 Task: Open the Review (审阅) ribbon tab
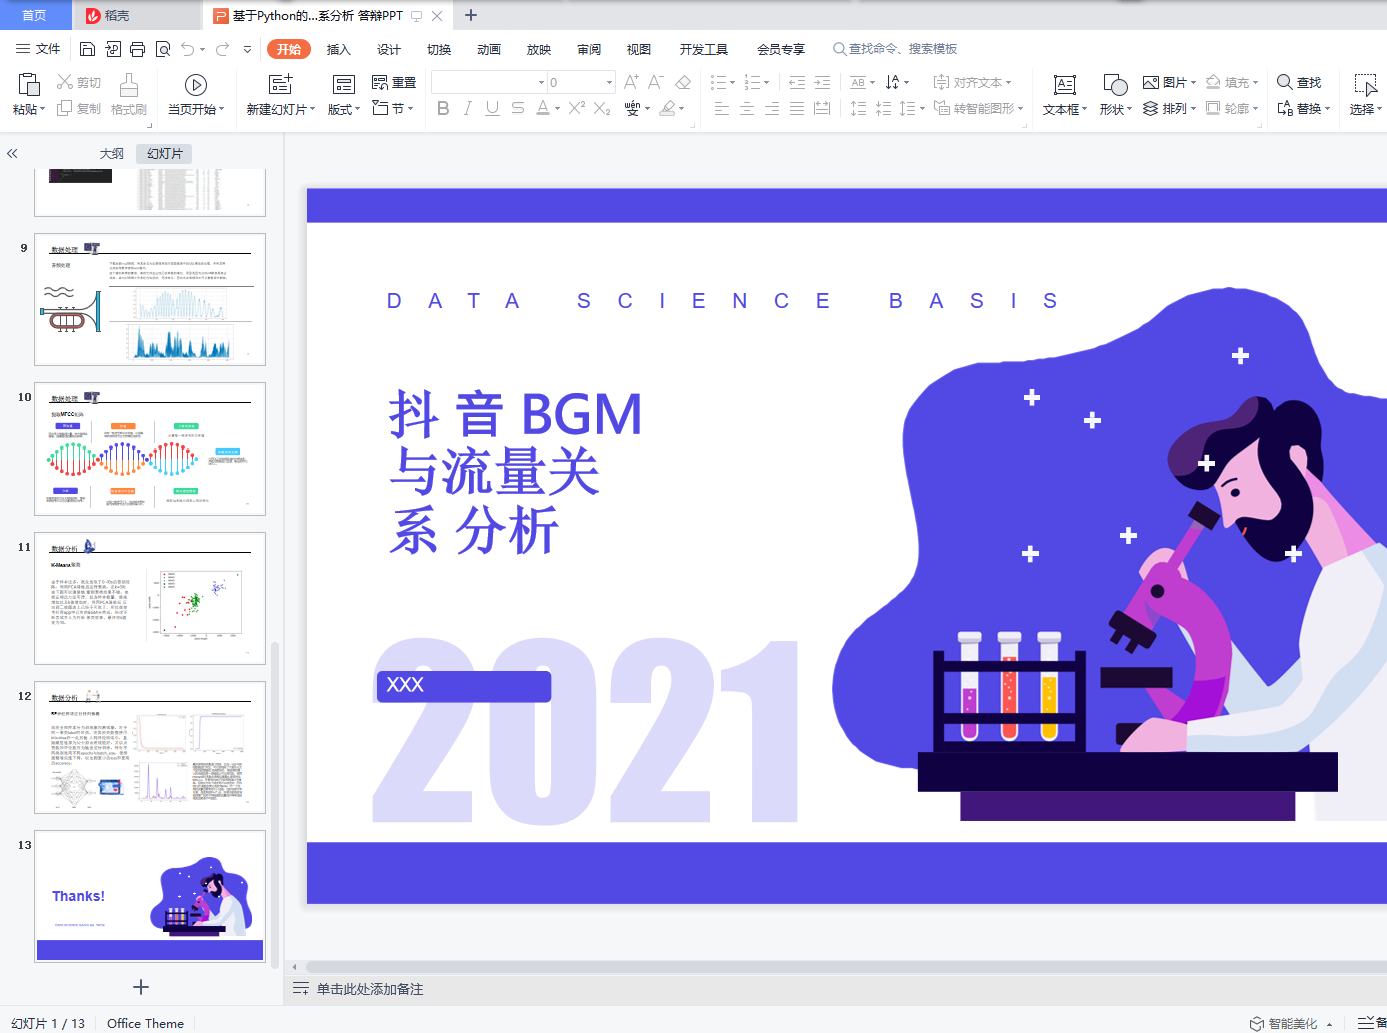589,49
